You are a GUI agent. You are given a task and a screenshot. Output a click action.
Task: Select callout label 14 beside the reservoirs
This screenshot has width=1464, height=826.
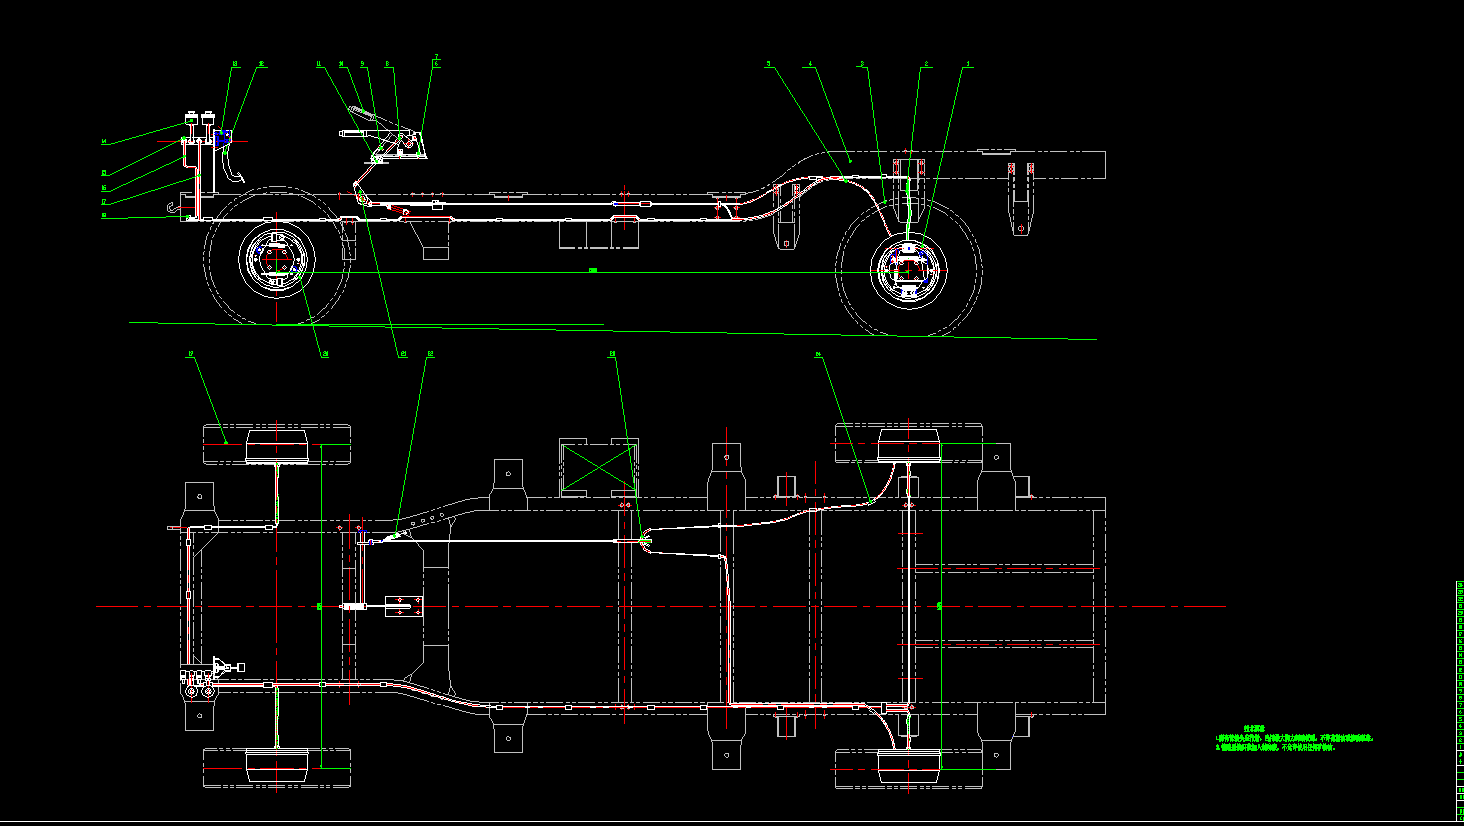[104, 142]
